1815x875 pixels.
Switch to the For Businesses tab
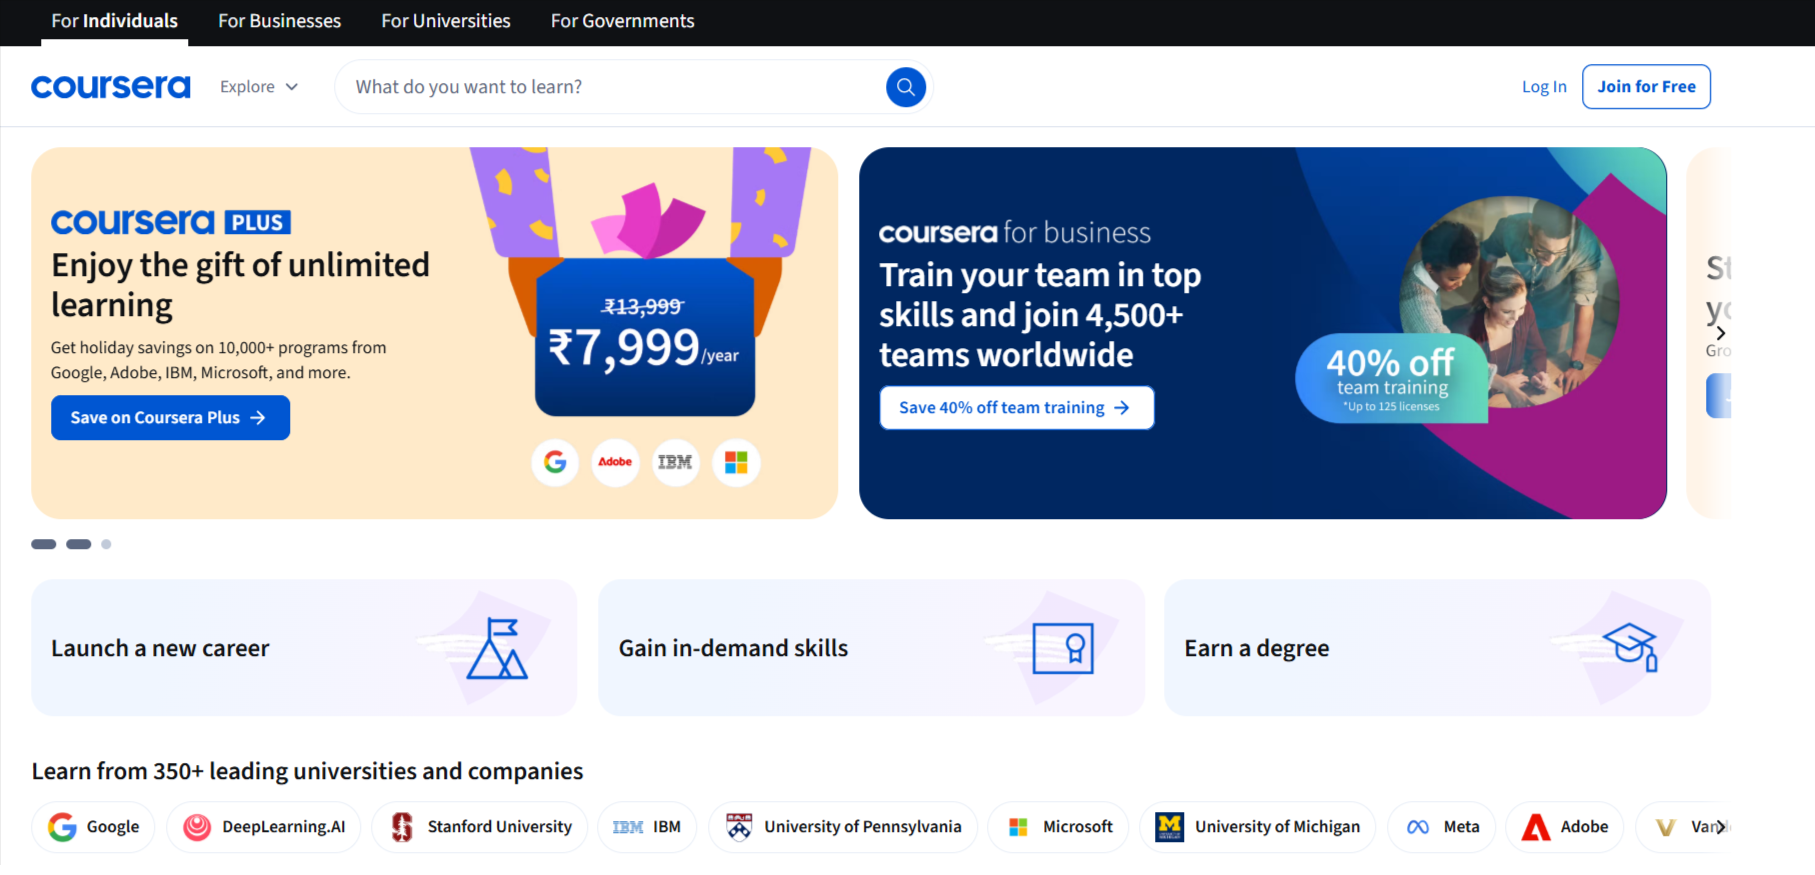point(279,21)
